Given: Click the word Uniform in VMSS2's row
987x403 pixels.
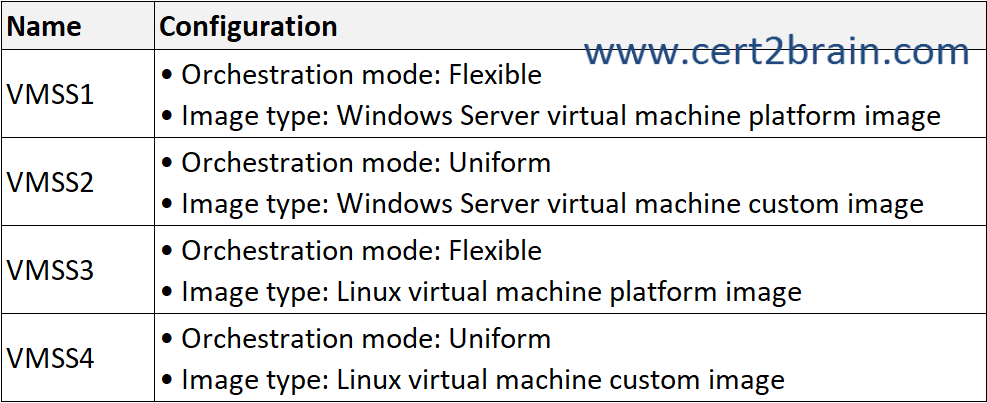Looking at the screenshot, I should (x=500, y=162).
